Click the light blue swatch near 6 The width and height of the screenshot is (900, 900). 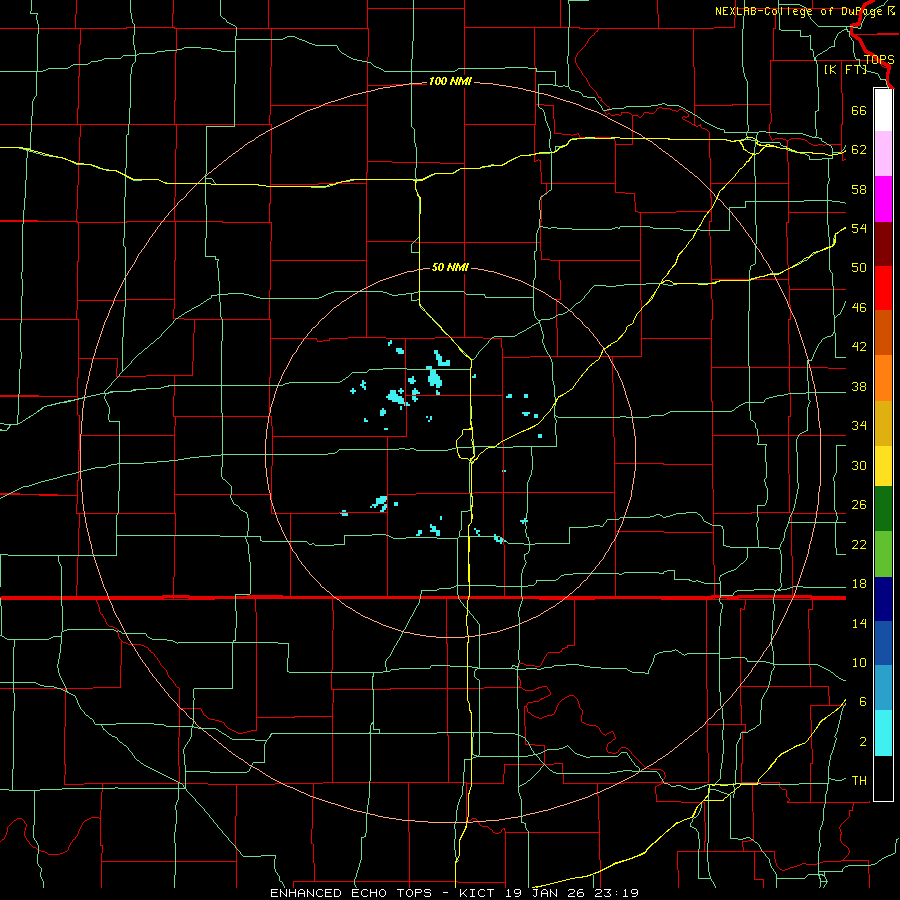[883, 688]
